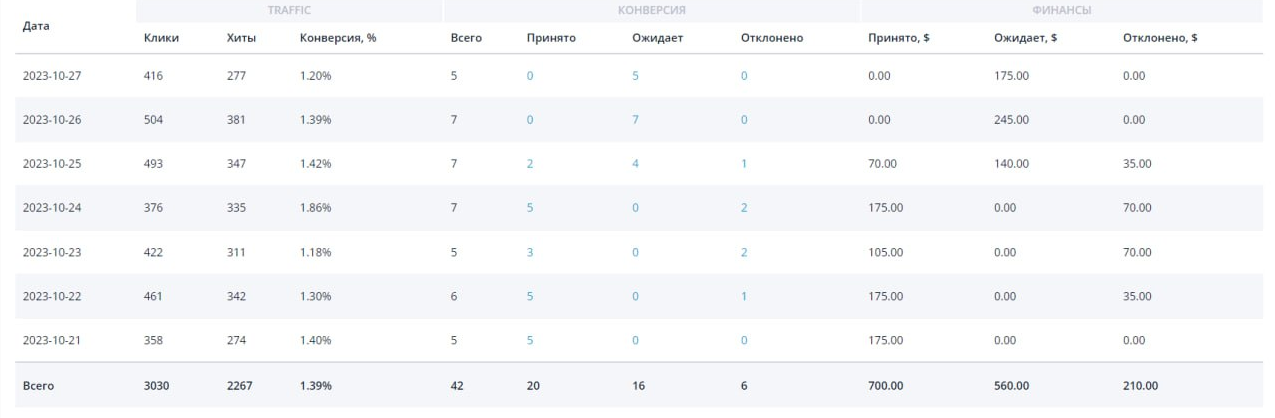Sort by the Конверсия, % column header

pos(337,38)
